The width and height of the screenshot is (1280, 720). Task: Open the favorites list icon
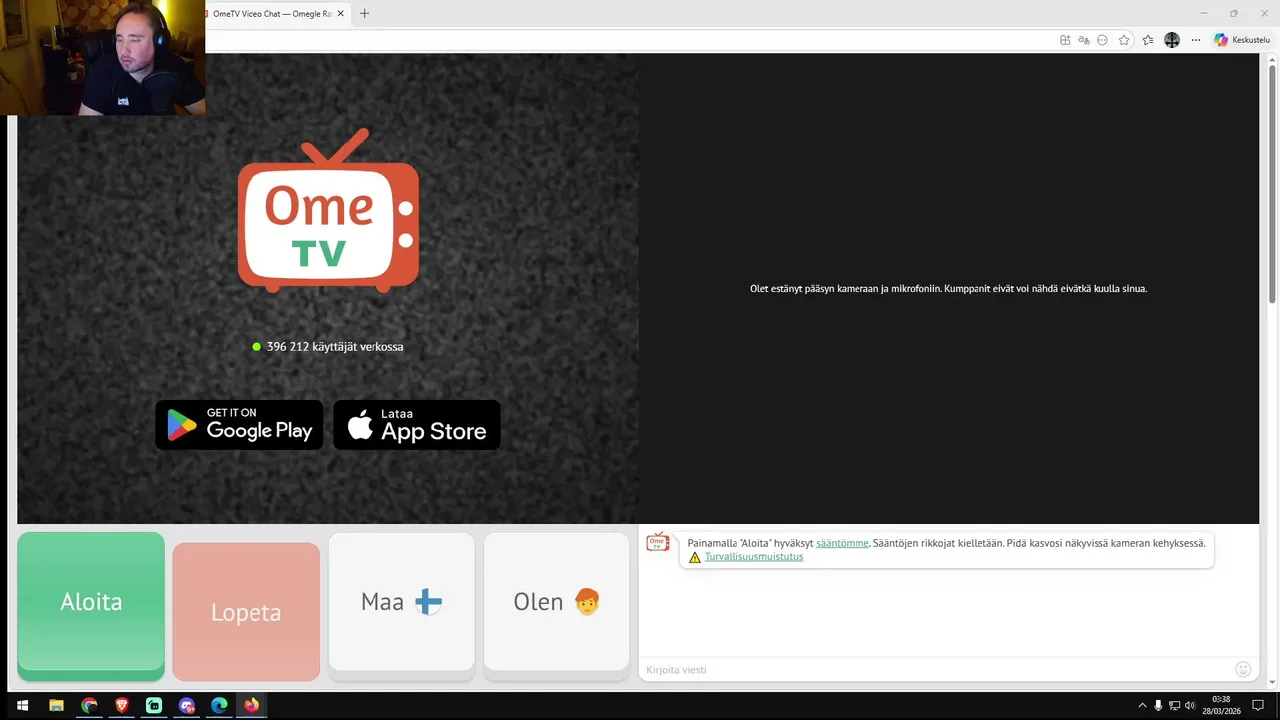1148,40
